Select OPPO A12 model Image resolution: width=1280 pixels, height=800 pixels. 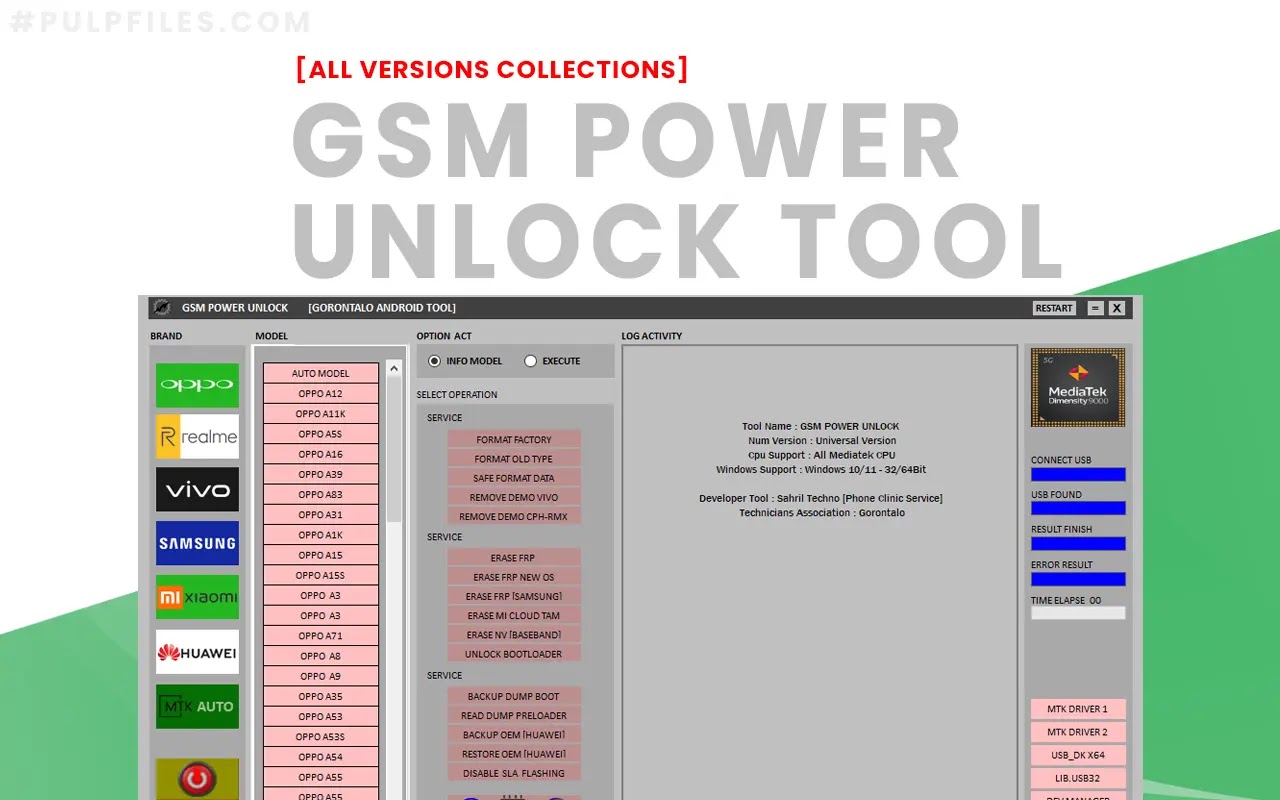point(321,394)
